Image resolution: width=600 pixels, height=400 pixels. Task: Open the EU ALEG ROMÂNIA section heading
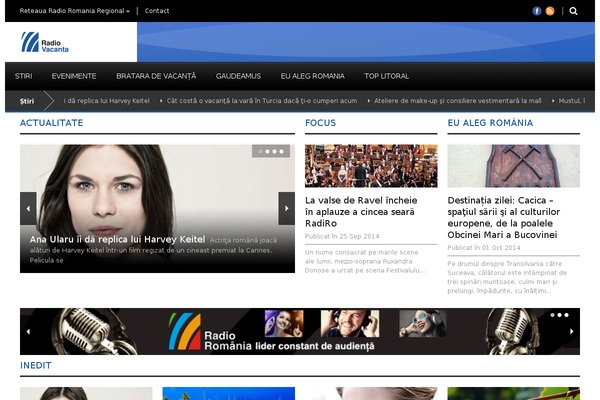pyautogui.click(x=490, y=123)
